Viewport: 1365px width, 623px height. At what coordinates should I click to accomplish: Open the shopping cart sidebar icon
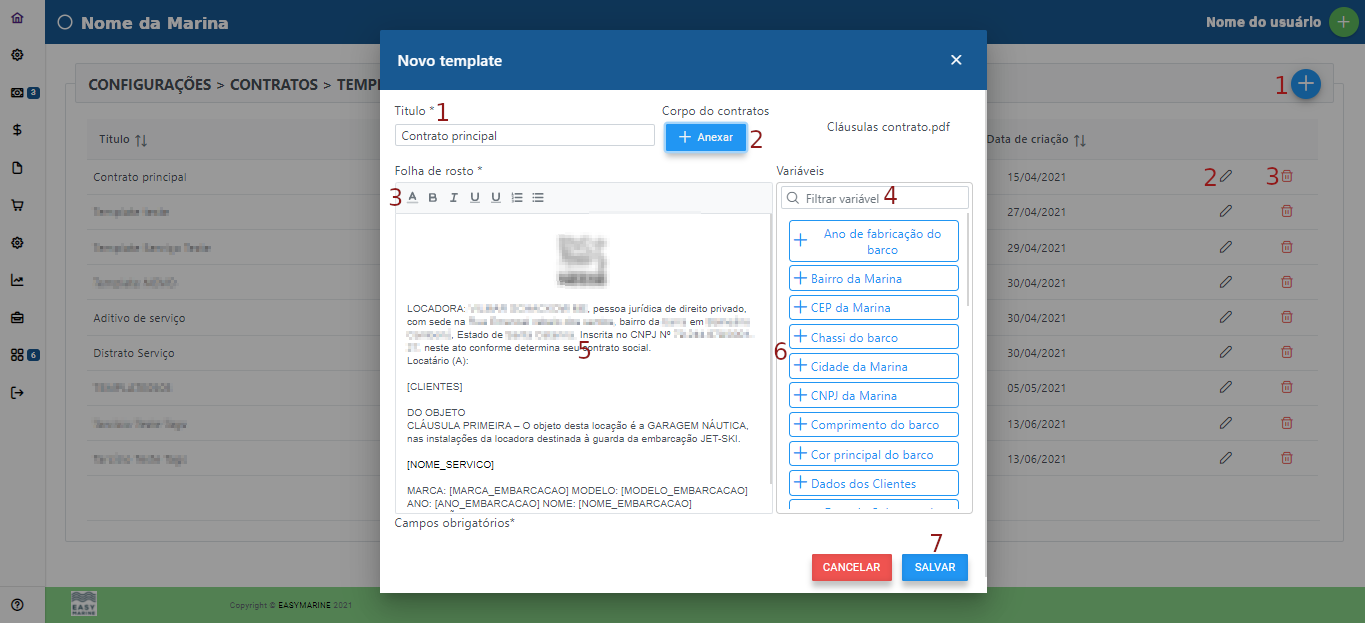17,206
